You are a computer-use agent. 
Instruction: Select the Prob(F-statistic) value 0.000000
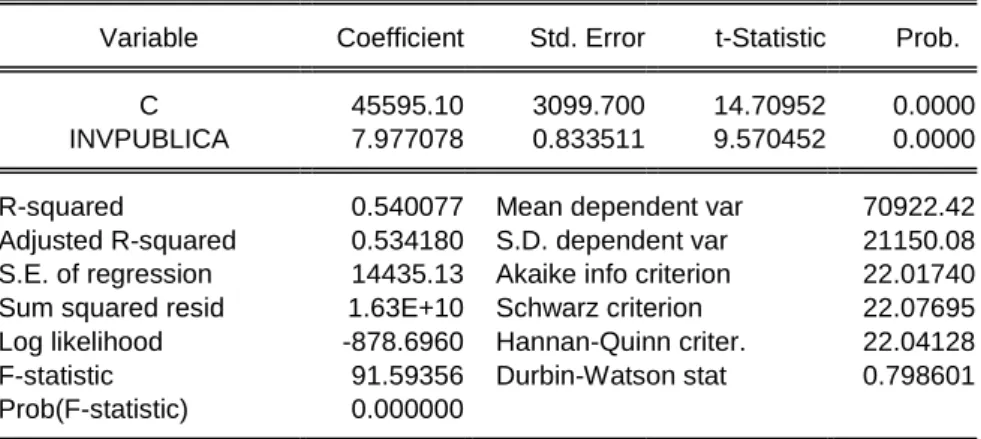point(407,409)
